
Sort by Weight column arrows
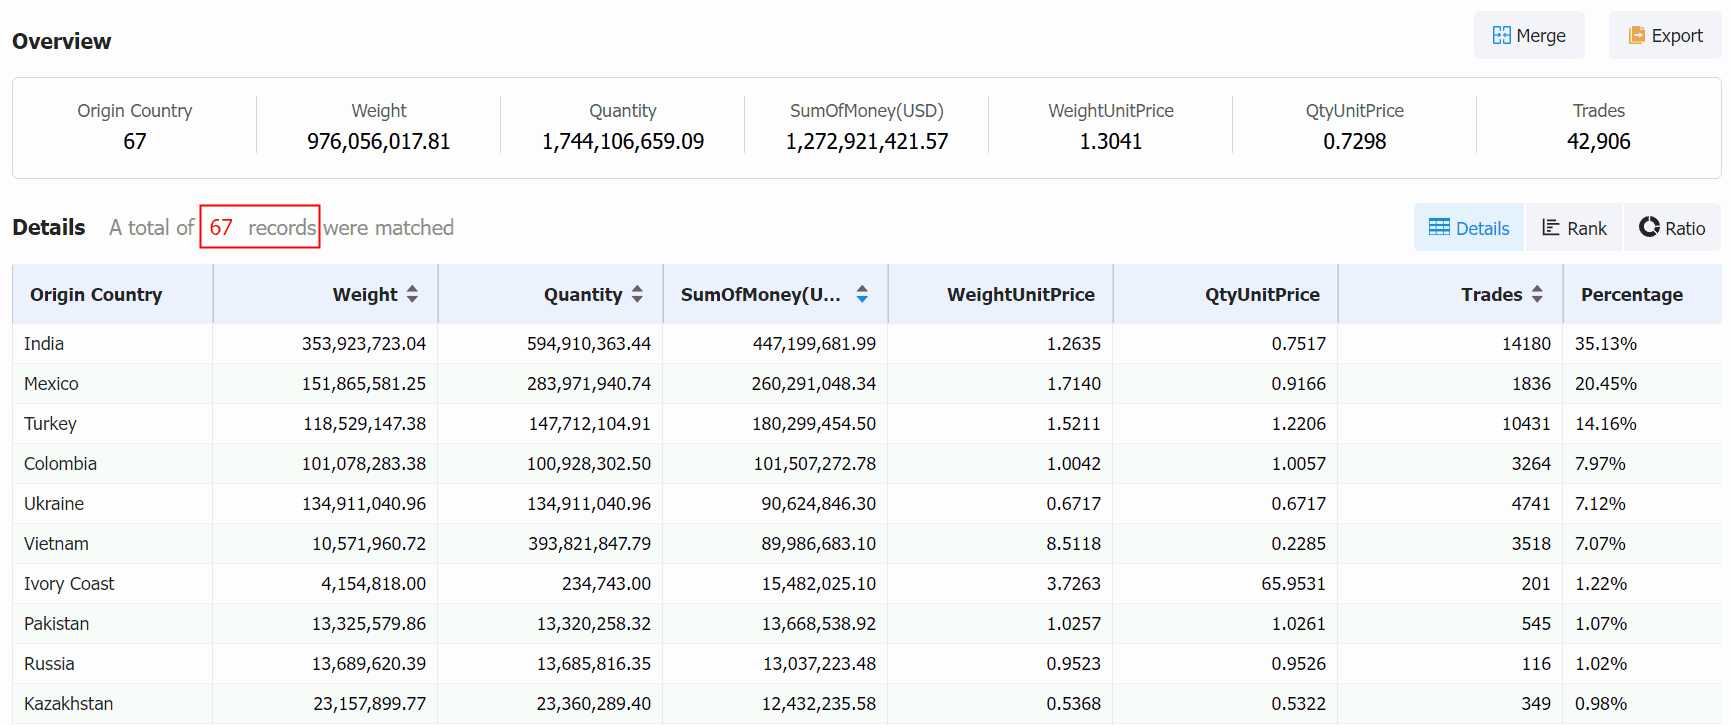(x=412, y=294)
